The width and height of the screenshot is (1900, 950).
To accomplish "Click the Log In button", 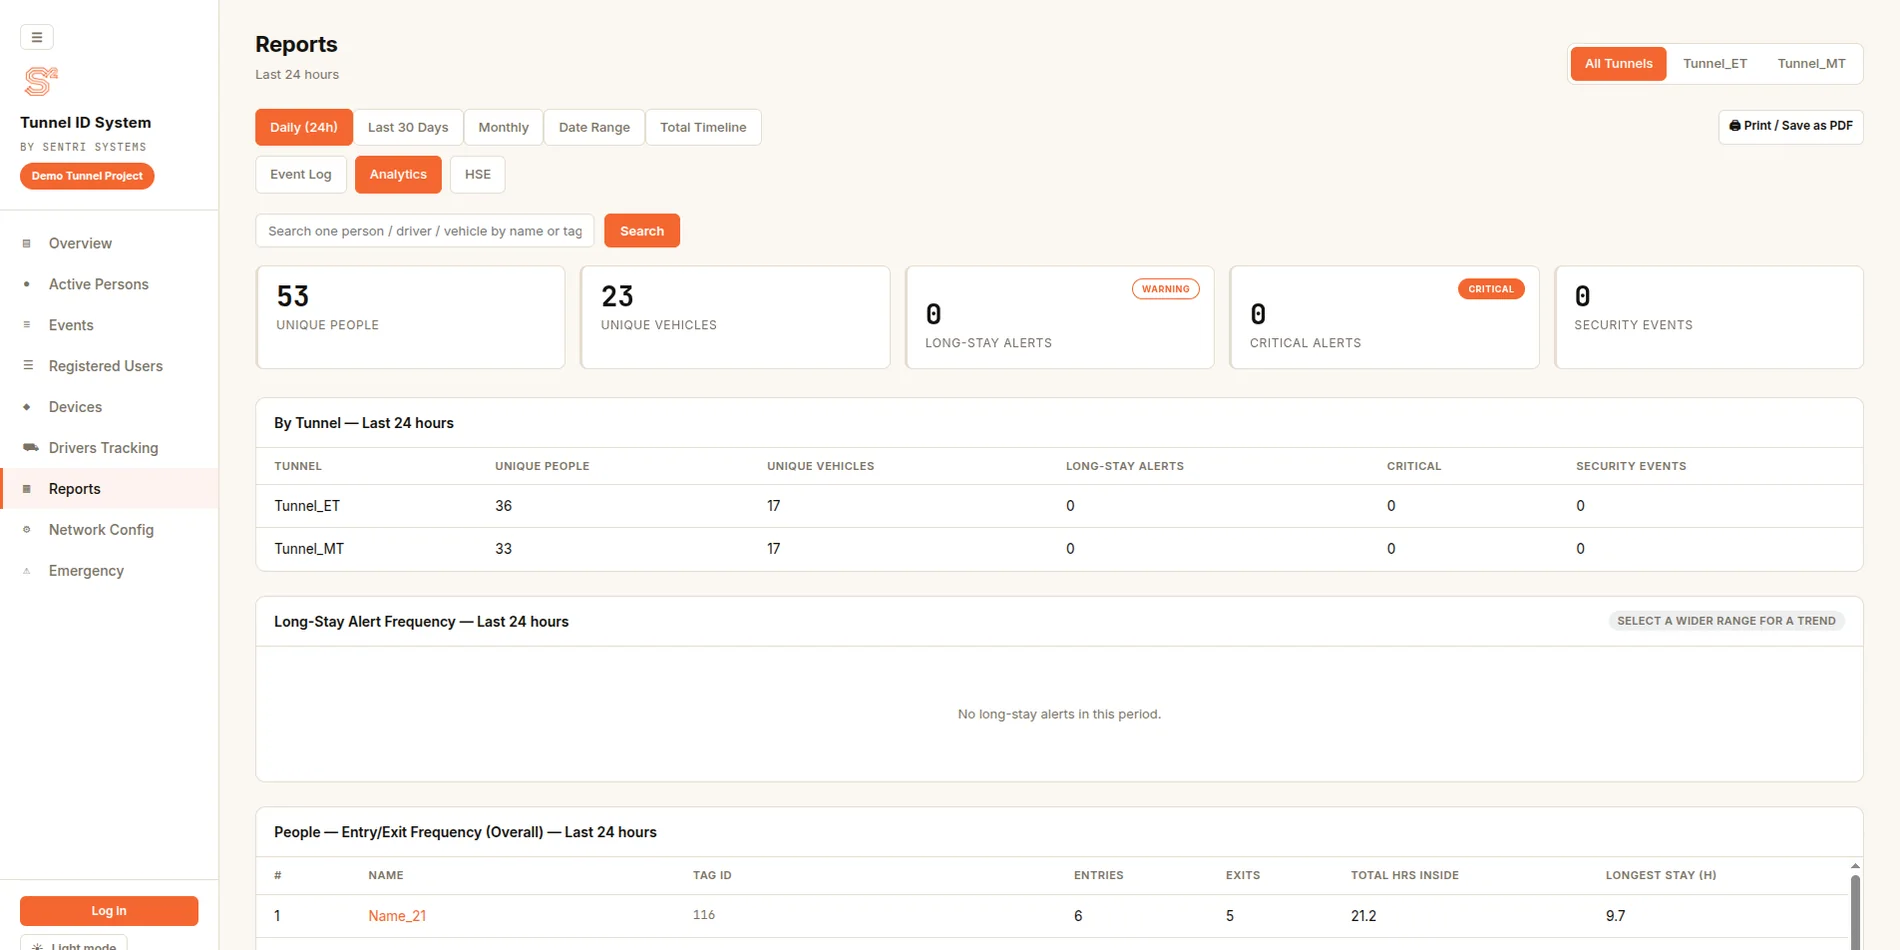I will point(109,911).
